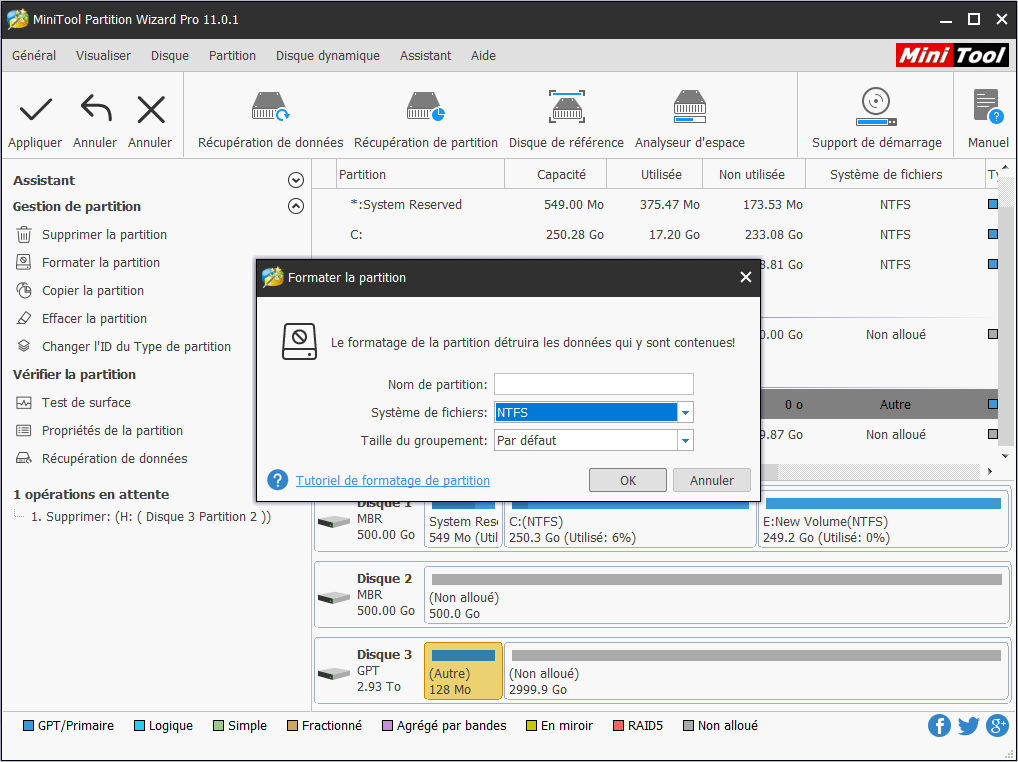Collapse the Gestion de partition section
This screenshot has height=762, width=1018.
click(295, 206)
